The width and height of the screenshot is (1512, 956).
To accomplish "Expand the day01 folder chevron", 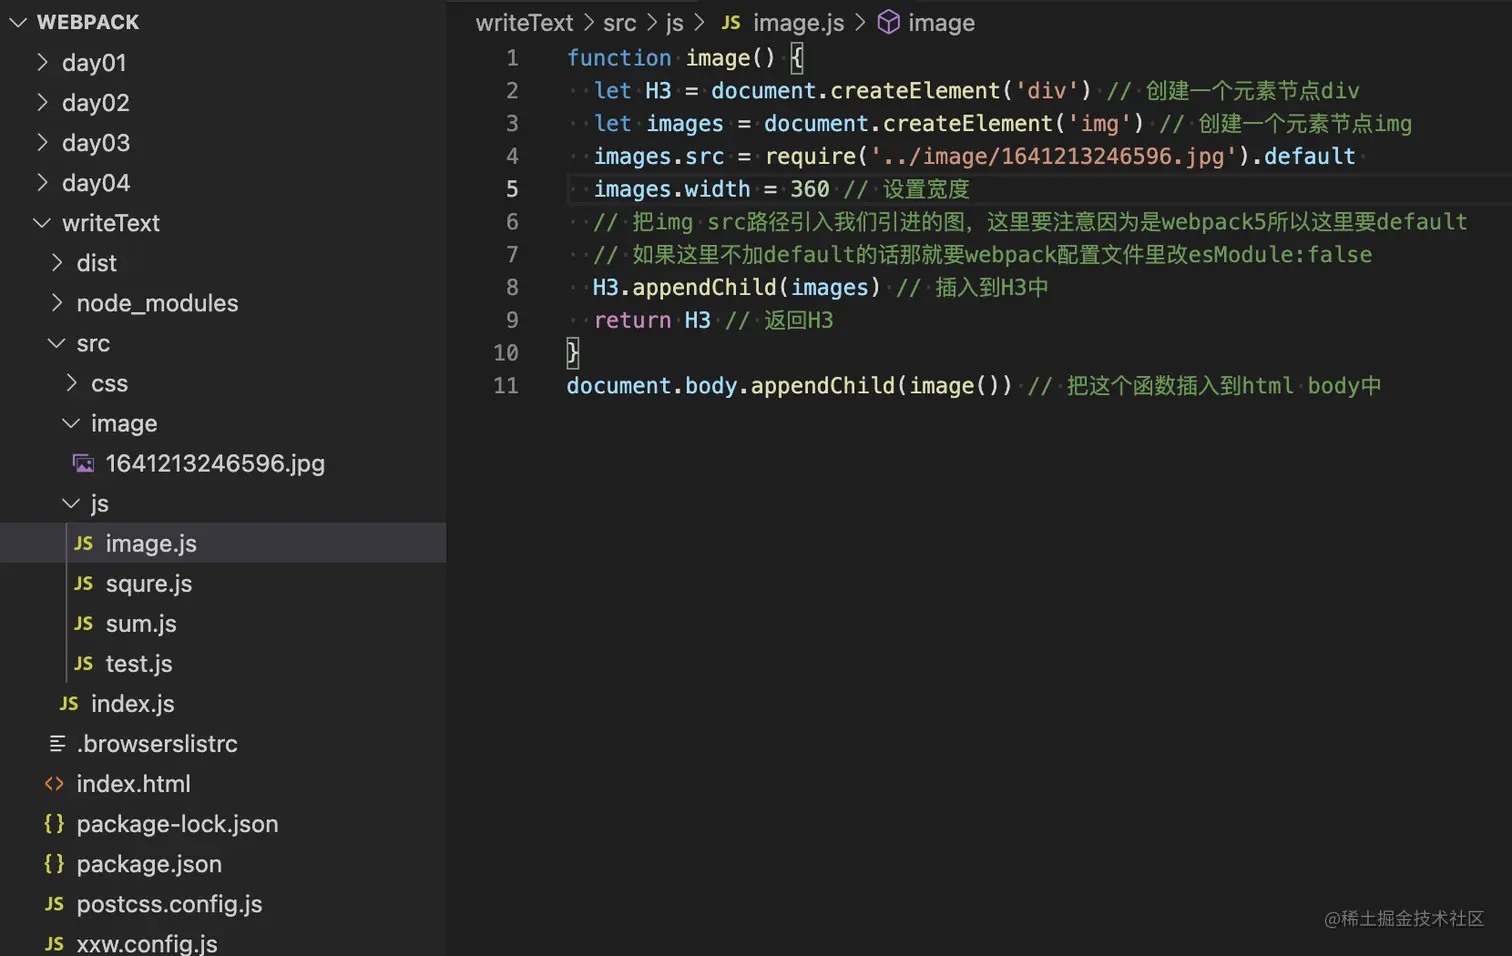I will [x=42, y=62].
